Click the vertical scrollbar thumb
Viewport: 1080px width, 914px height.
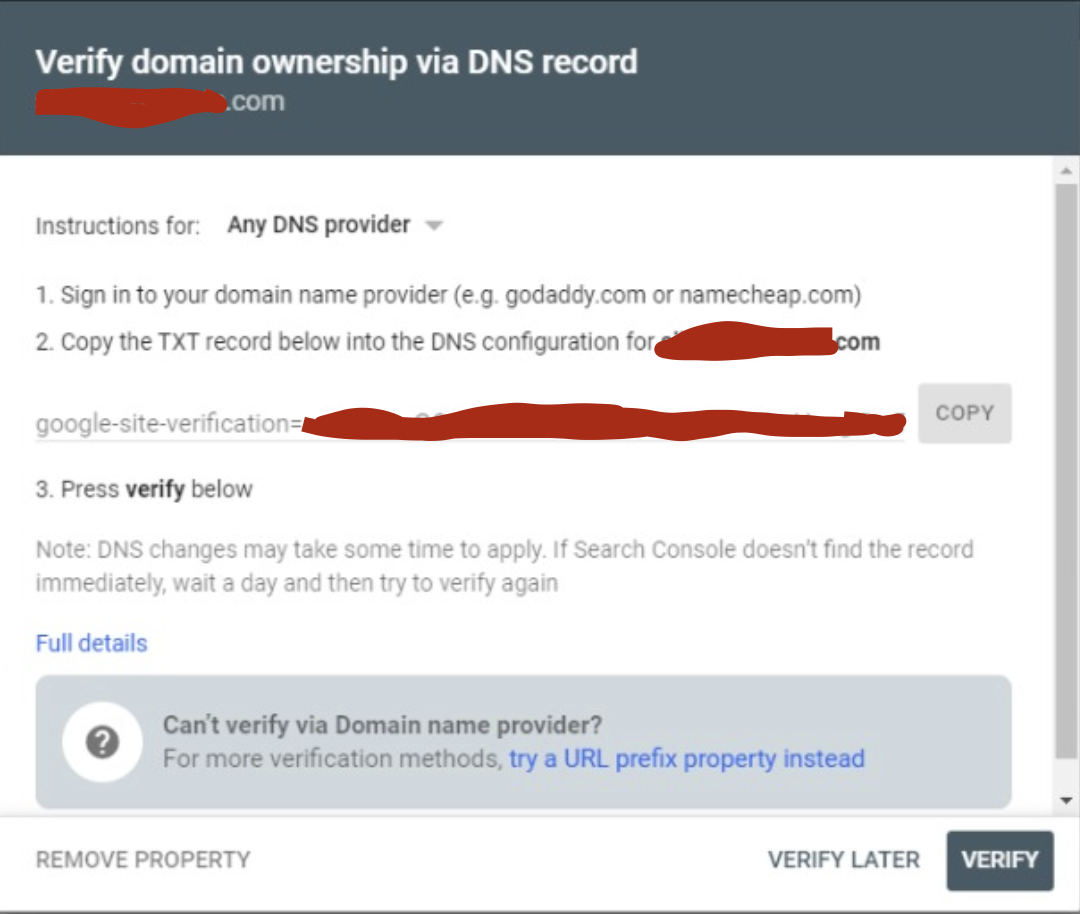tap(1066, 472)
